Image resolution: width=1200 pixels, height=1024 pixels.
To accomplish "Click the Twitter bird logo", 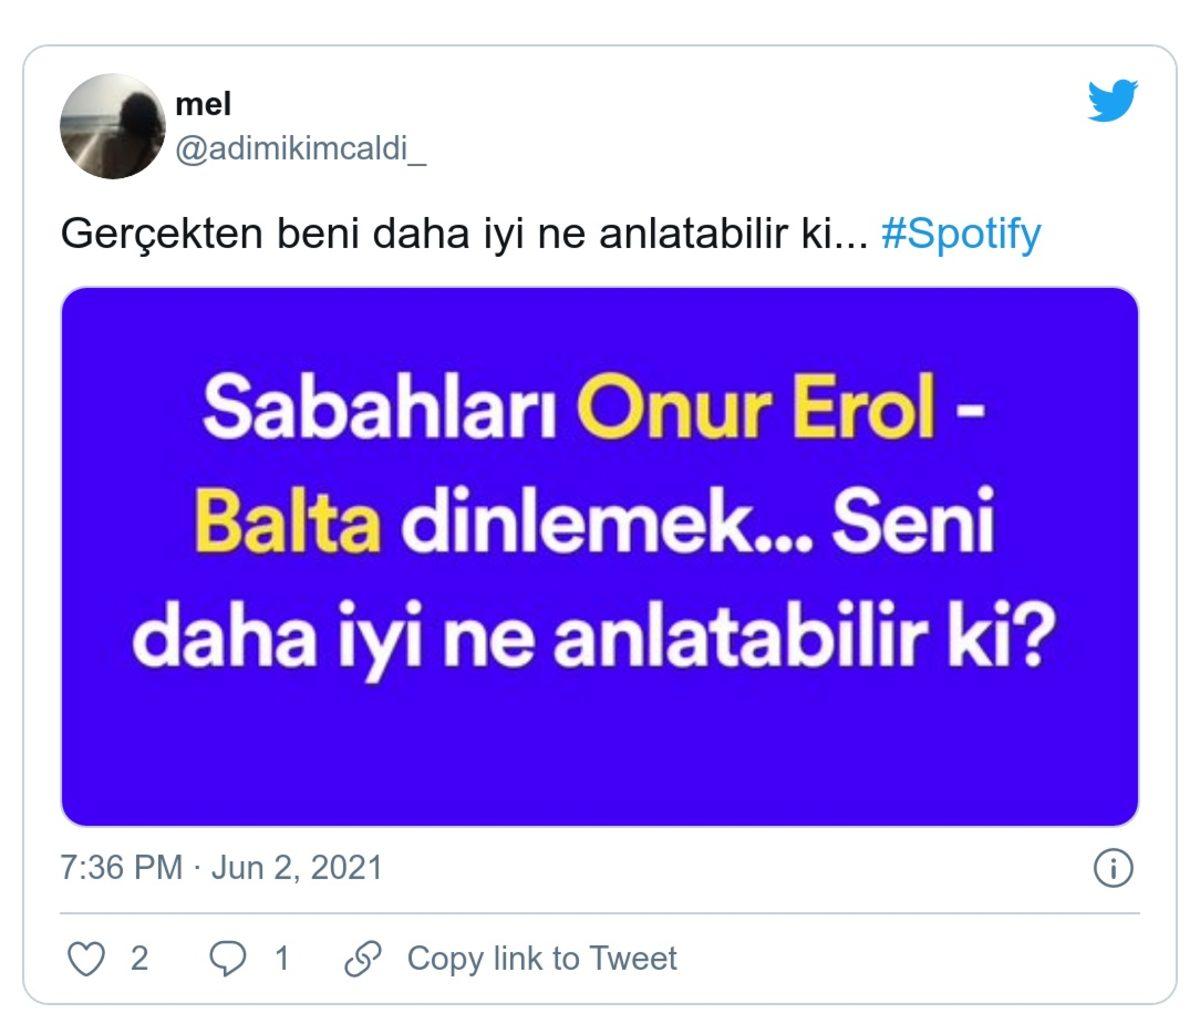I will (x=1111, y=100).
